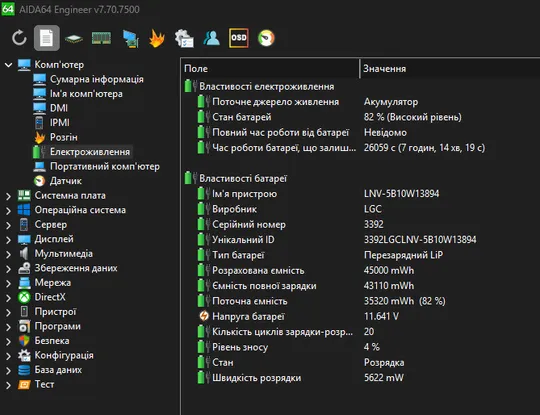Click the value 26059 с remaining time
Screen dimensions: 540x415
[424, 148]
